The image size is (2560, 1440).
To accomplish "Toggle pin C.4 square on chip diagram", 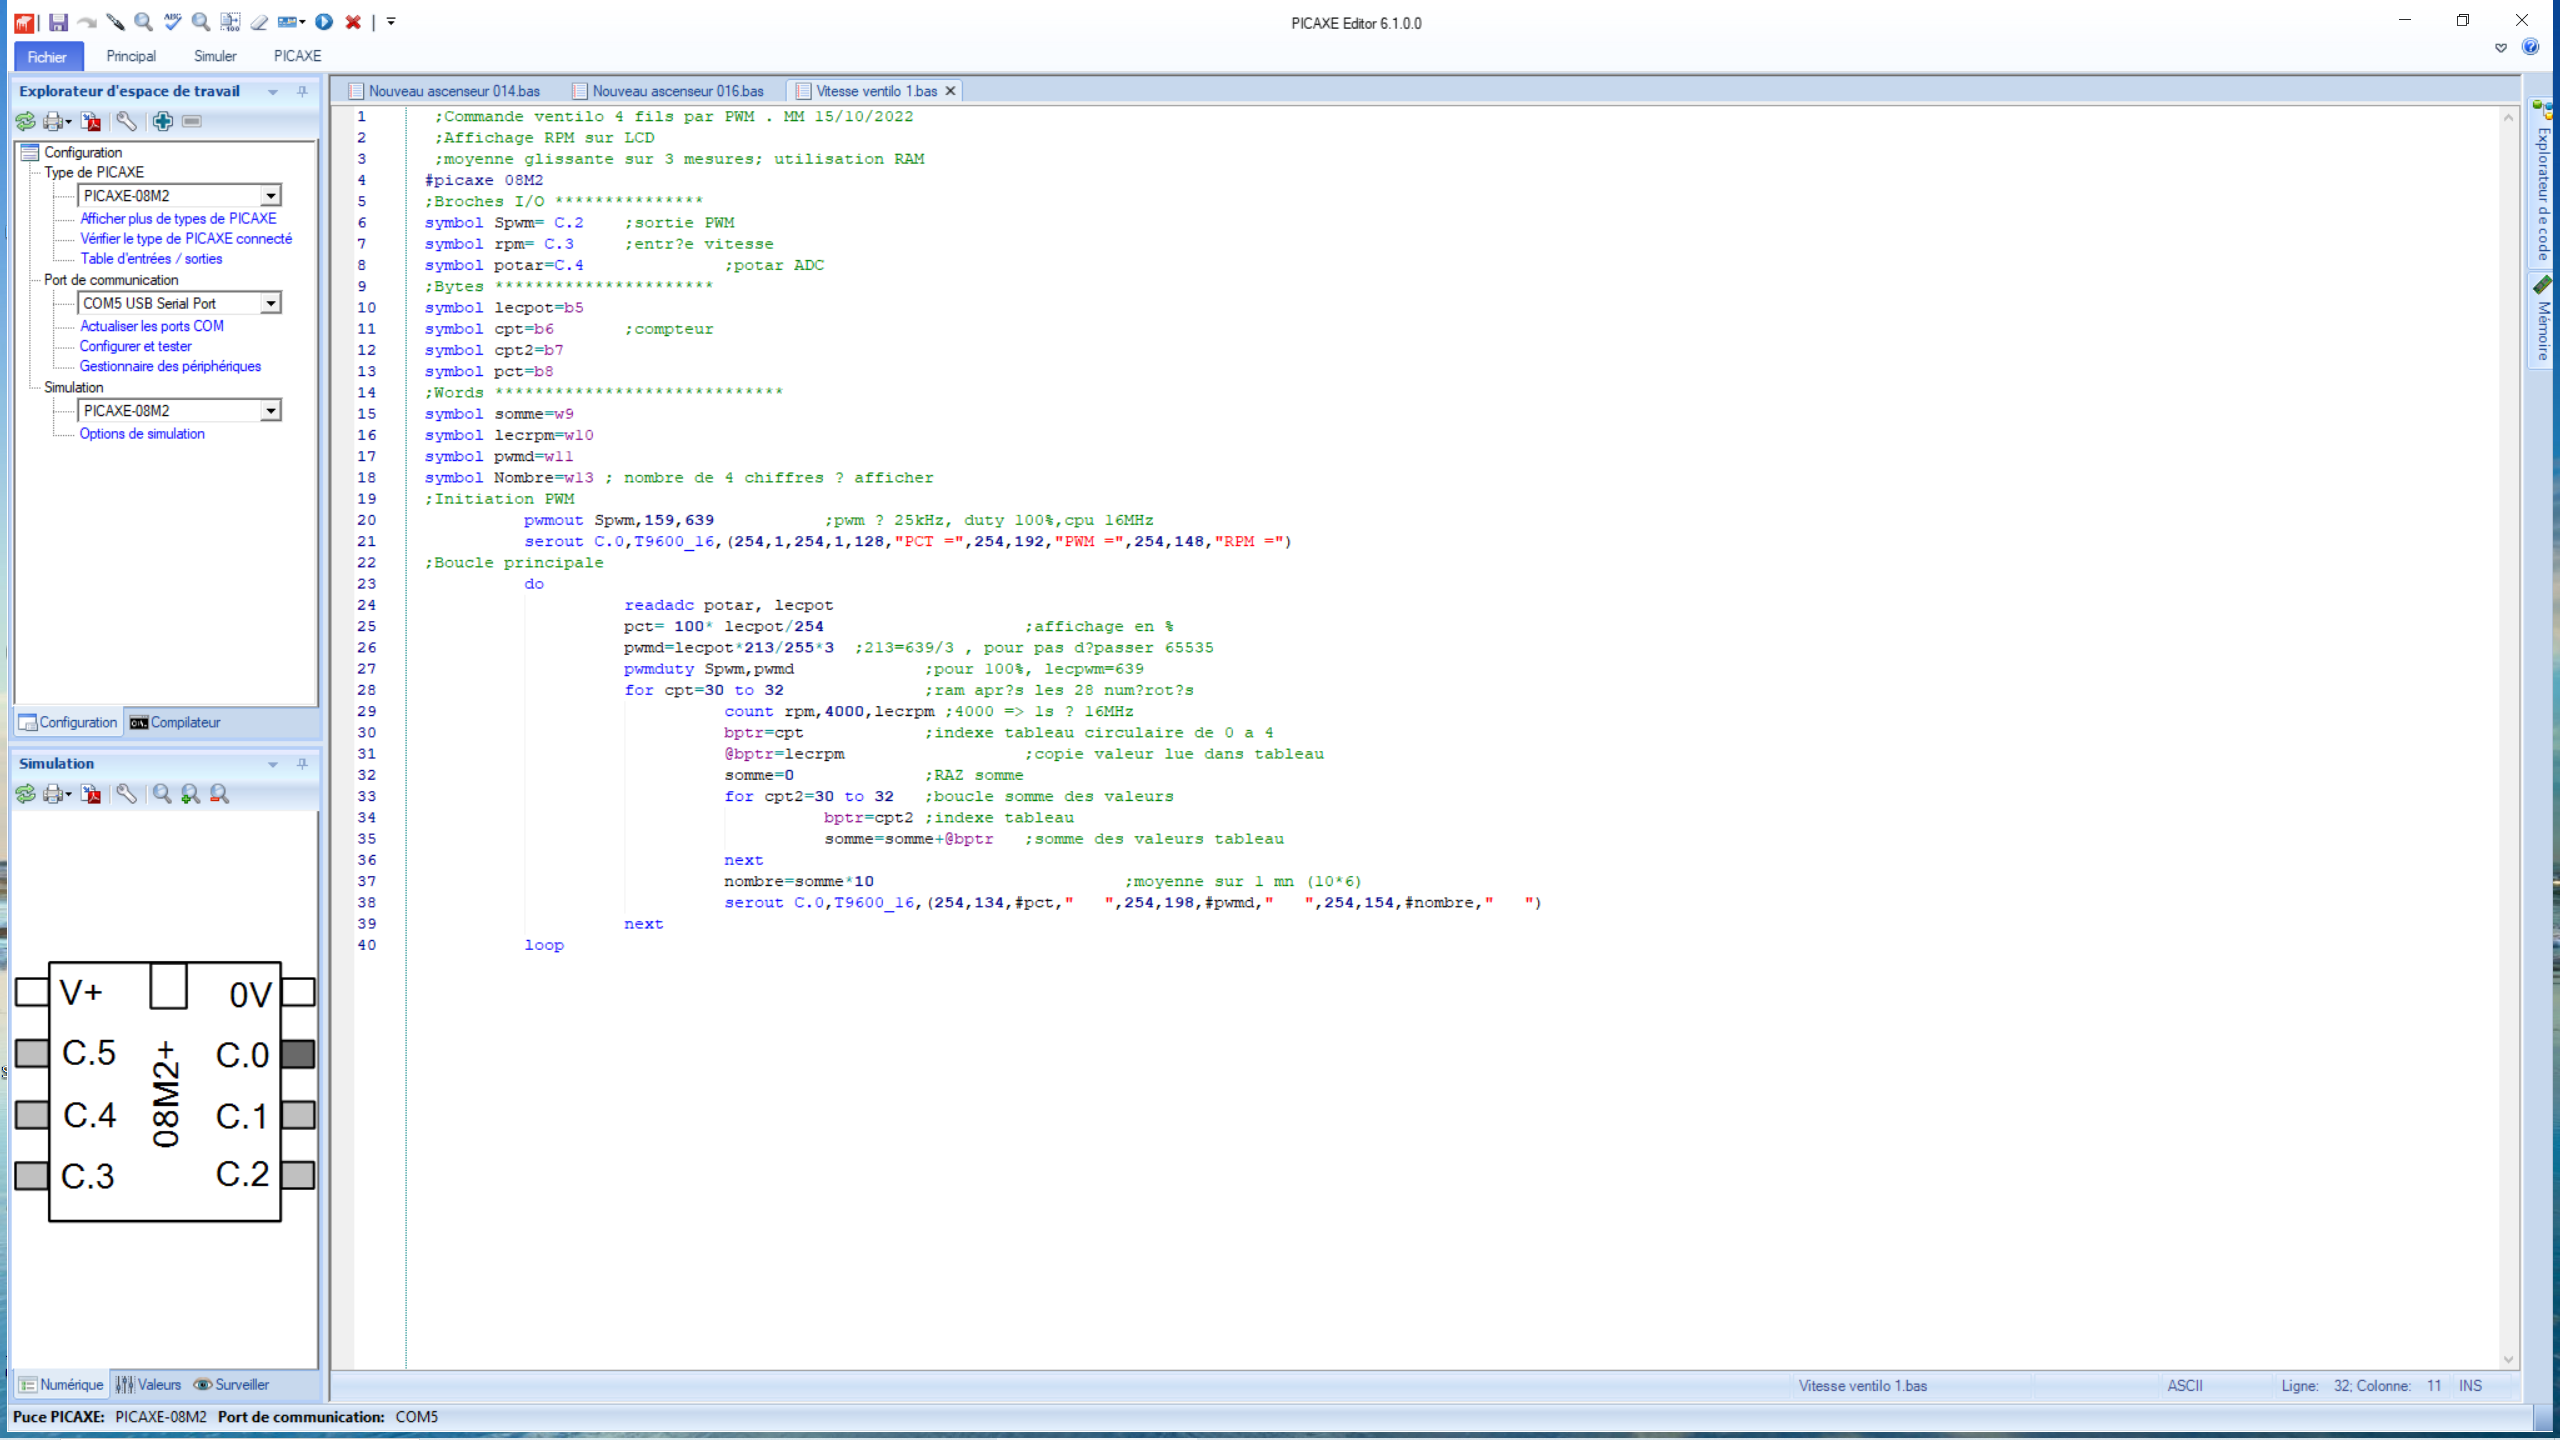I will point(32,1114).
